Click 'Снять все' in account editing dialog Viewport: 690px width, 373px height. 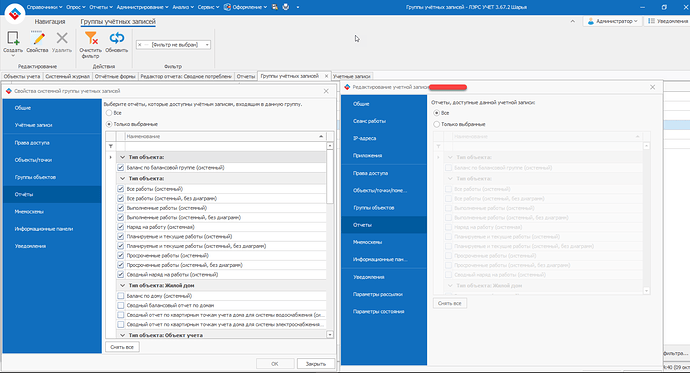coord(450,303)
